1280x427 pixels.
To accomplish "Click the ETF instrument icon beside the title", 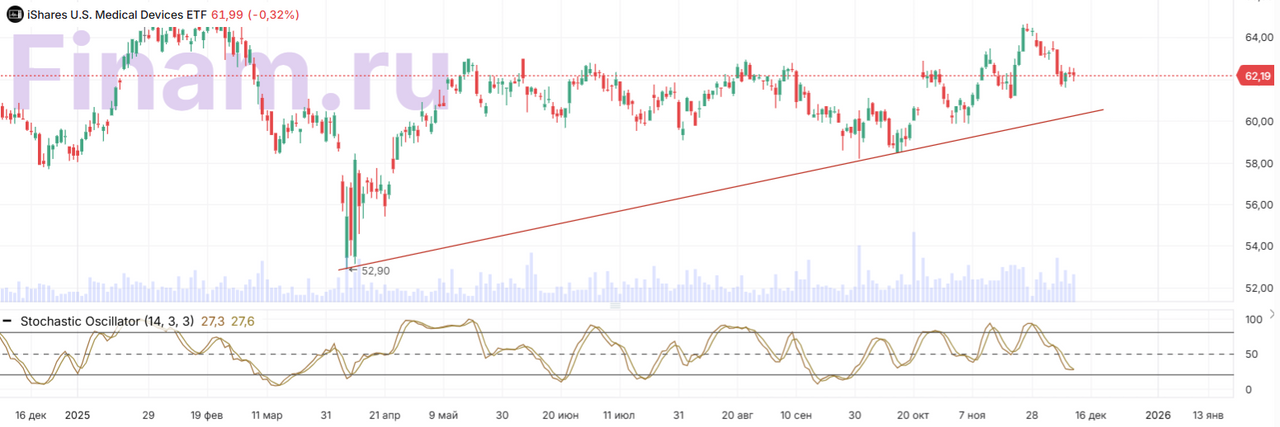I will pyautogui.click(x=13, y=15).
